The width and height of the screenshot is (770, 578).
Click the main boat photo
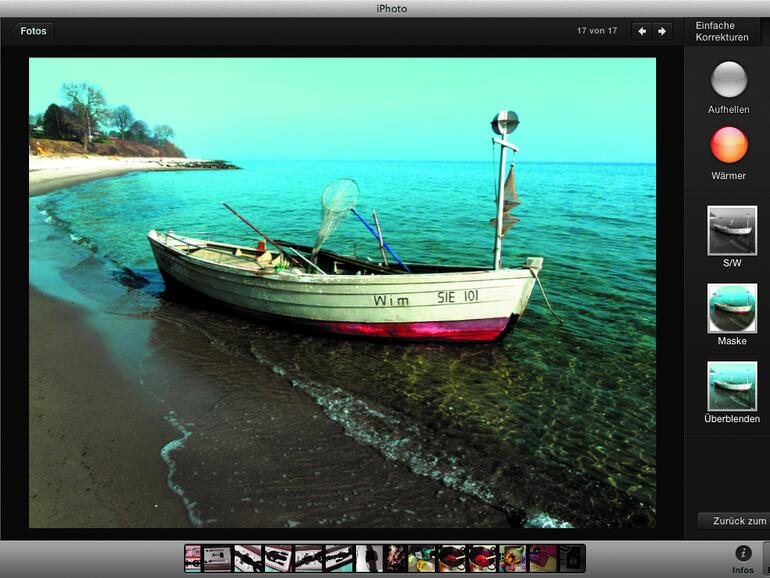(342, 293)
